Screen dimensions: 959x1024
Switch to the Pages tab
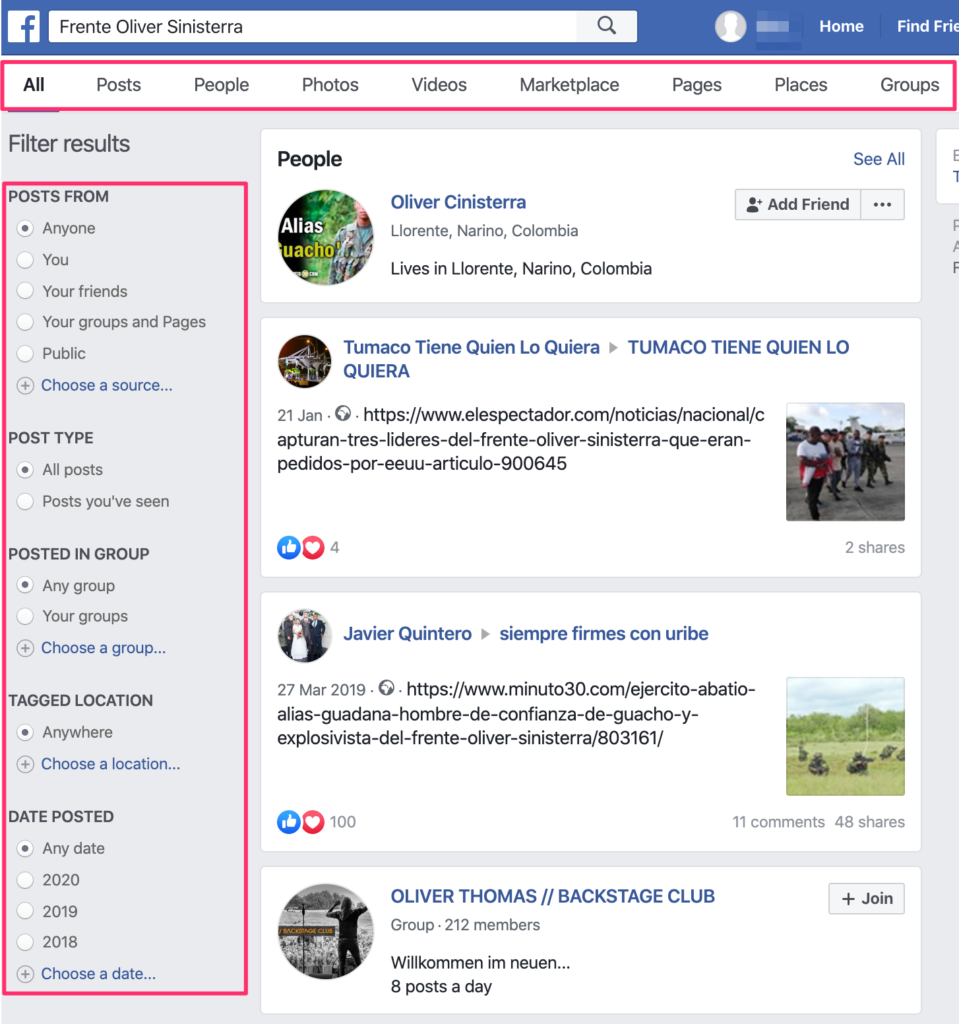[696, 85]
